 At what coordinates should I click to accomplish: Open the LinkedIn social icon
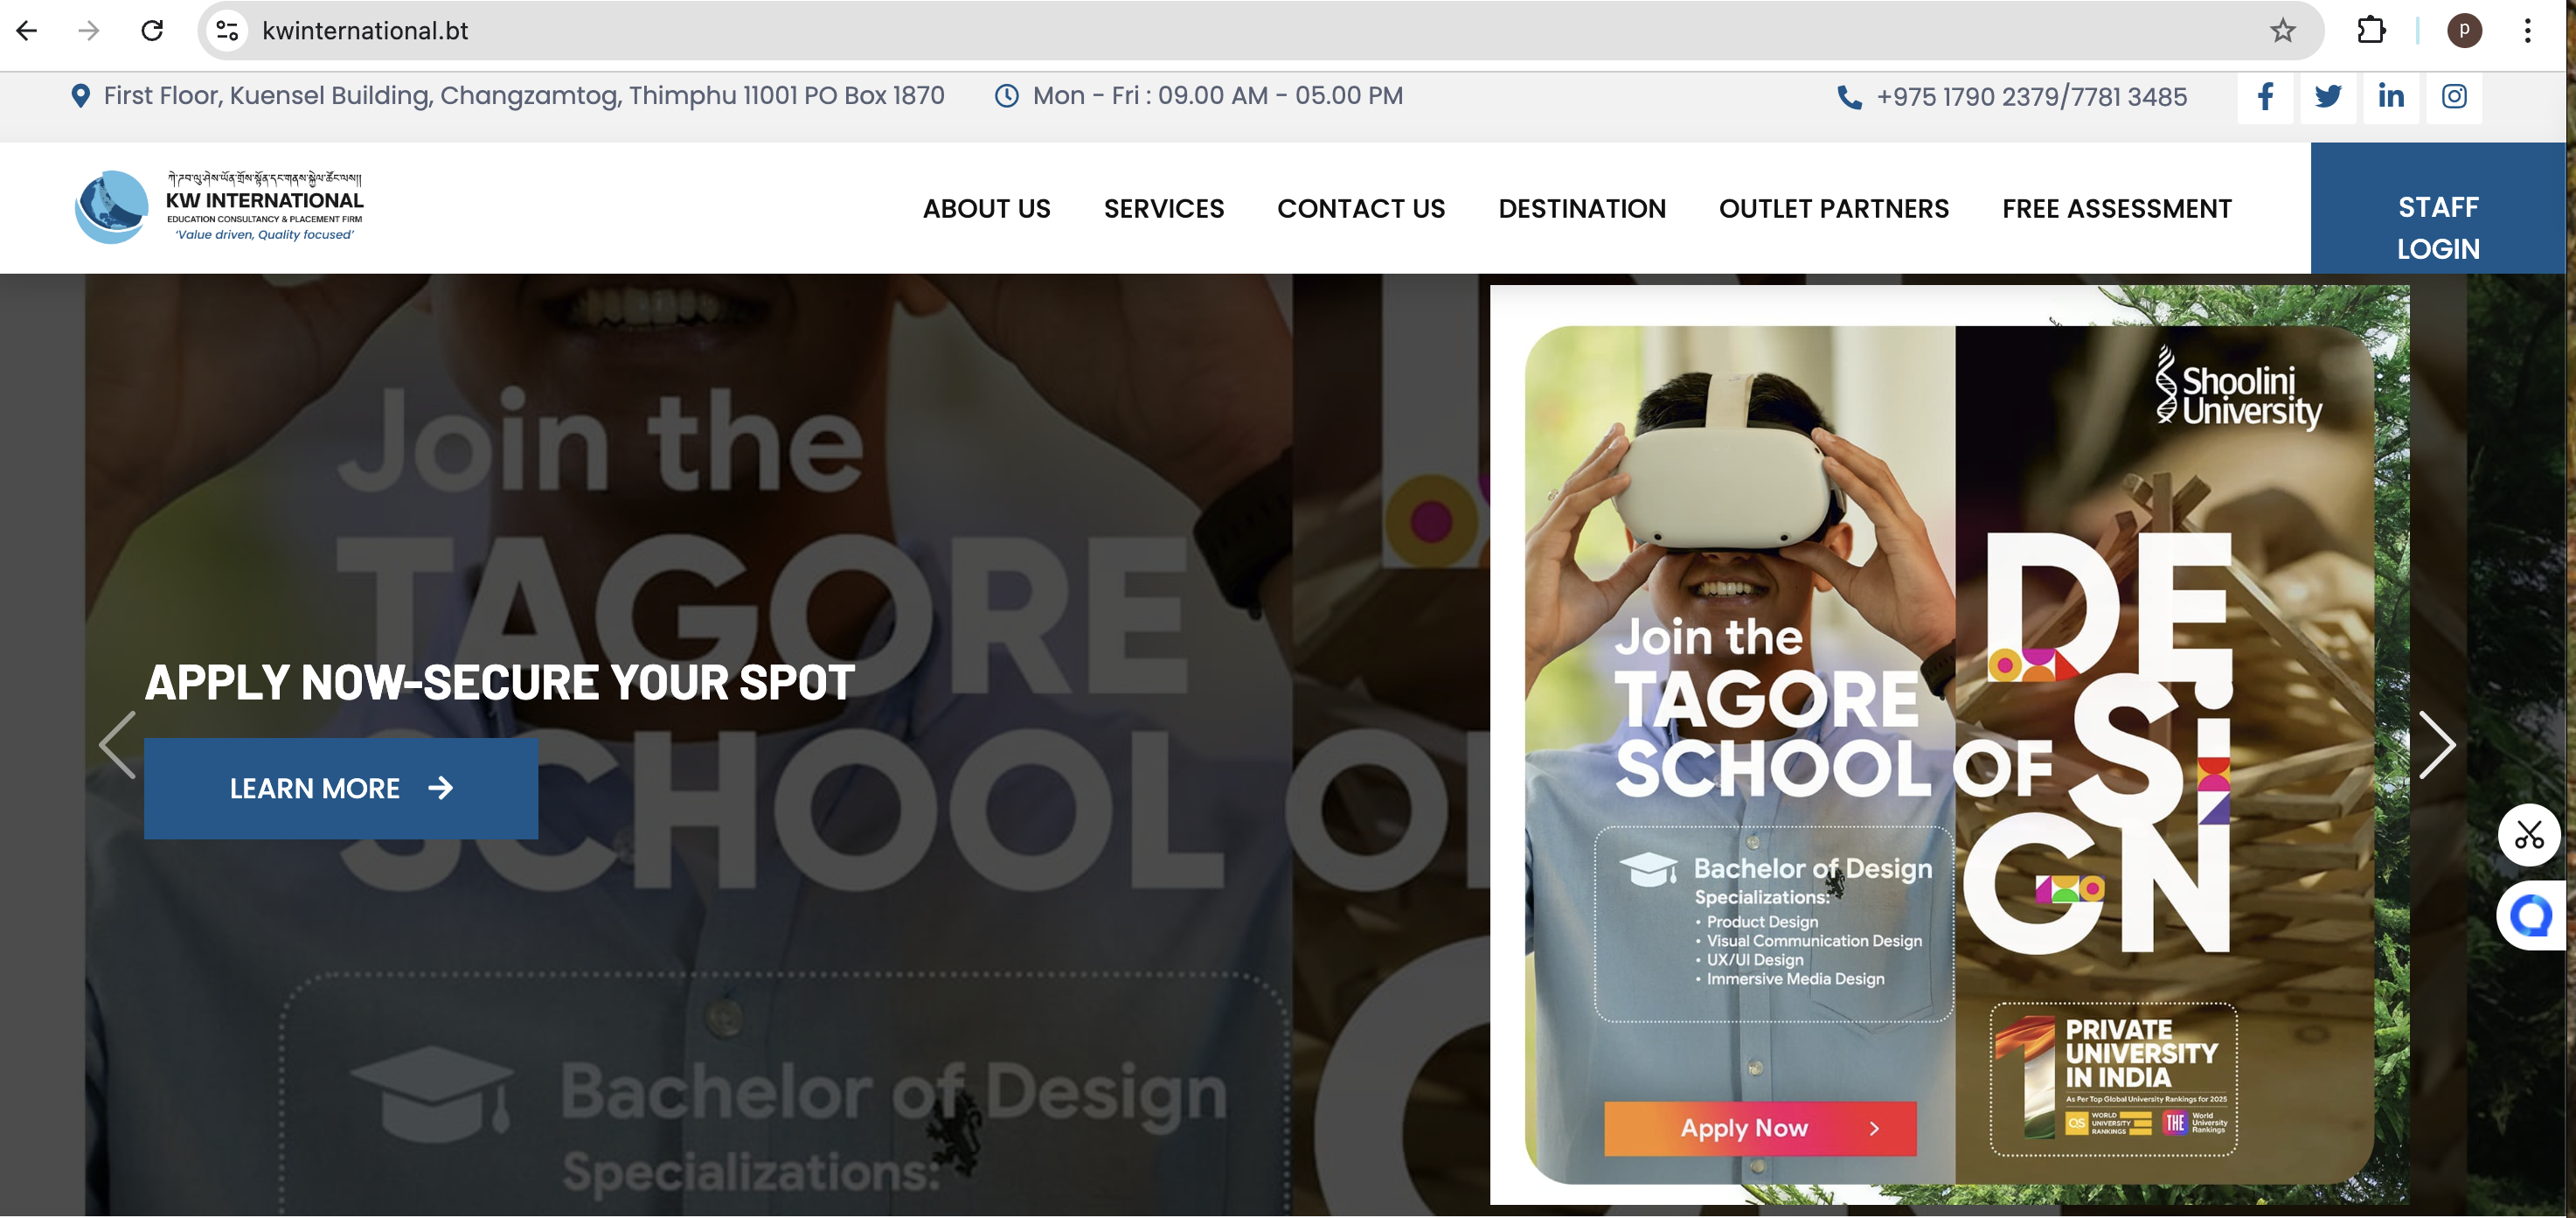[2391, 97]
